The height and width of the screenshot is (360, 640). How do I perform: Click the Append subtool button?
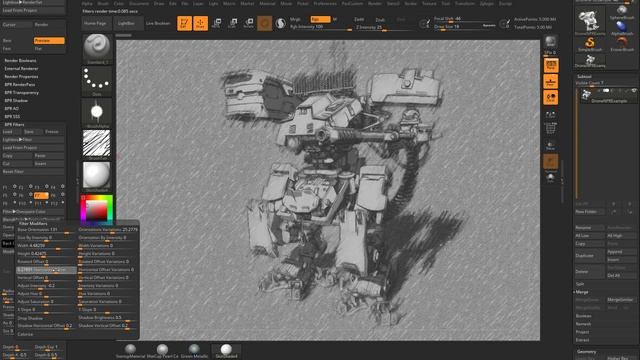pyautogui.click(x=621, y=252)
